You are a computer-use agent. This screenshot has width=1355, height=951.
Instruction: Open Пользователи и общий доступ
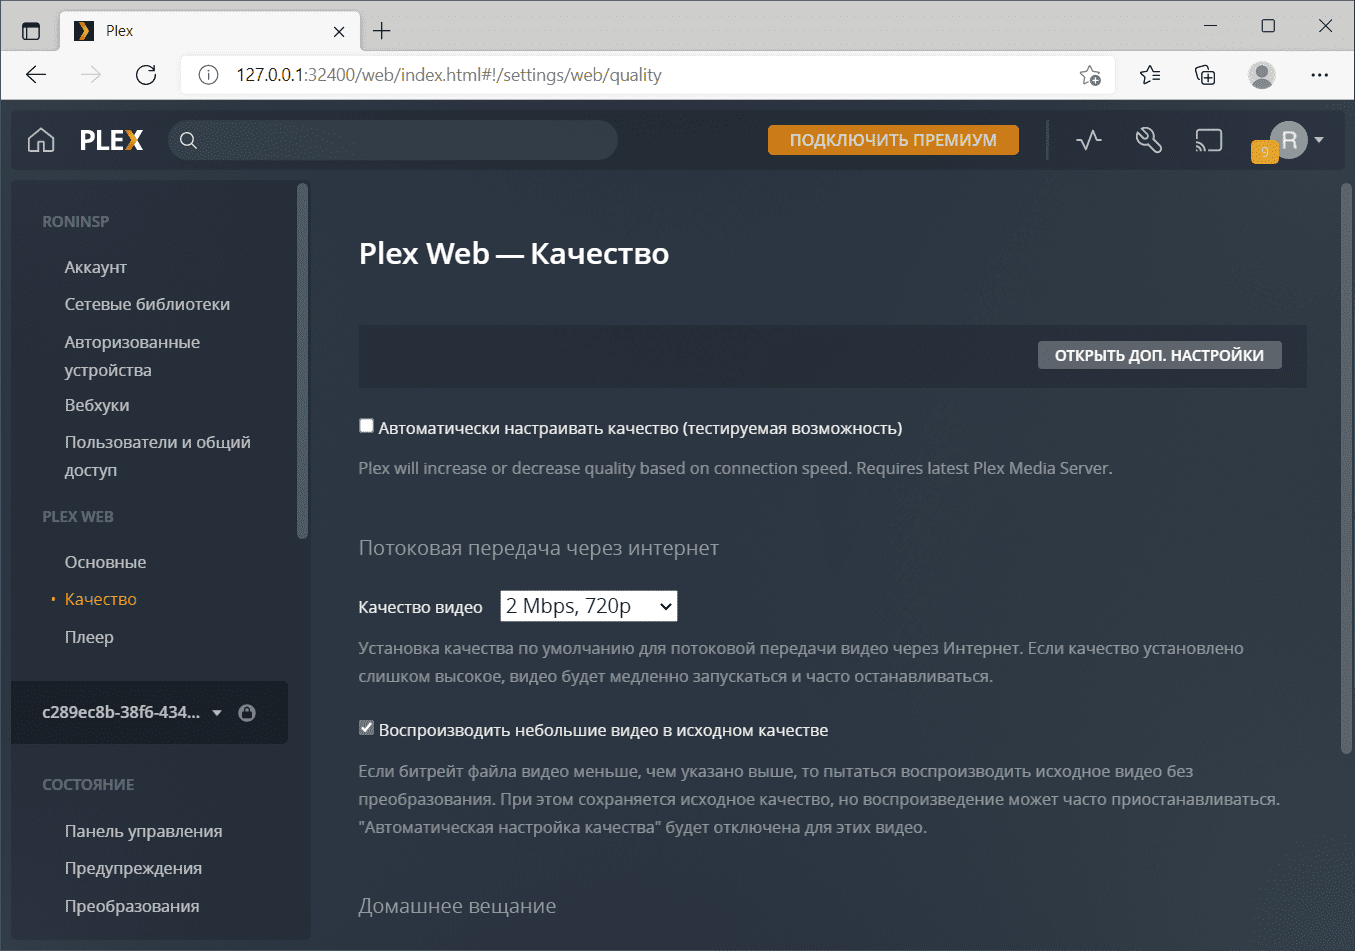[x=157, y=456]
